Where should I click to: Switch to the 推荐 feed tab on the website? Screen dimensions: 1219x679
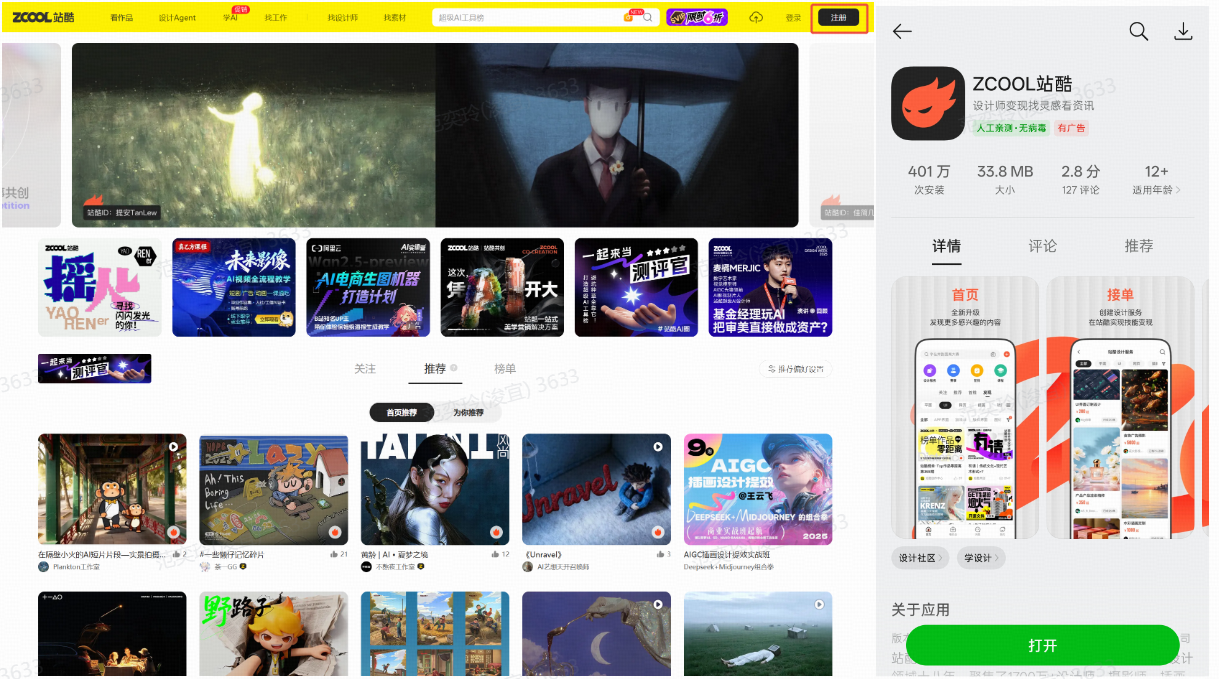pyautogui.click(x=435, y=369)
